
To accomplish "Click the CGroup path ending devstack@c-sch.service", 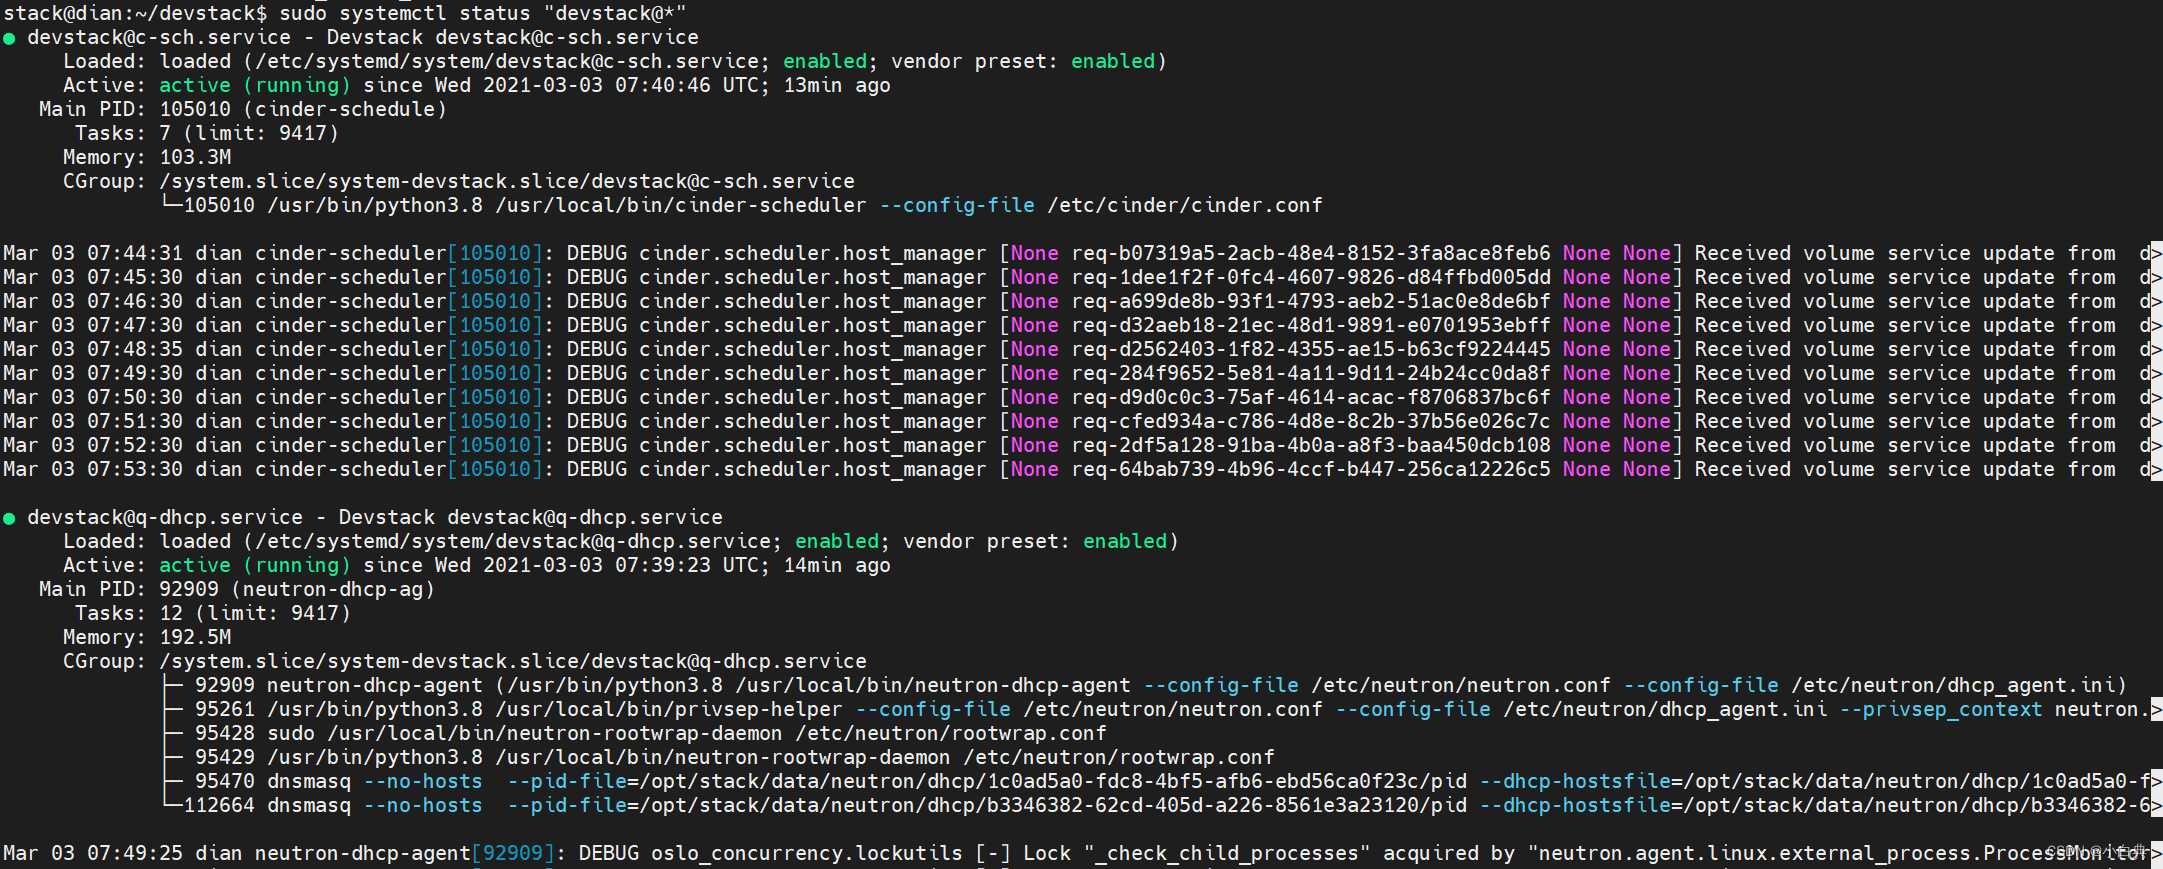I will tap(507, 182).
